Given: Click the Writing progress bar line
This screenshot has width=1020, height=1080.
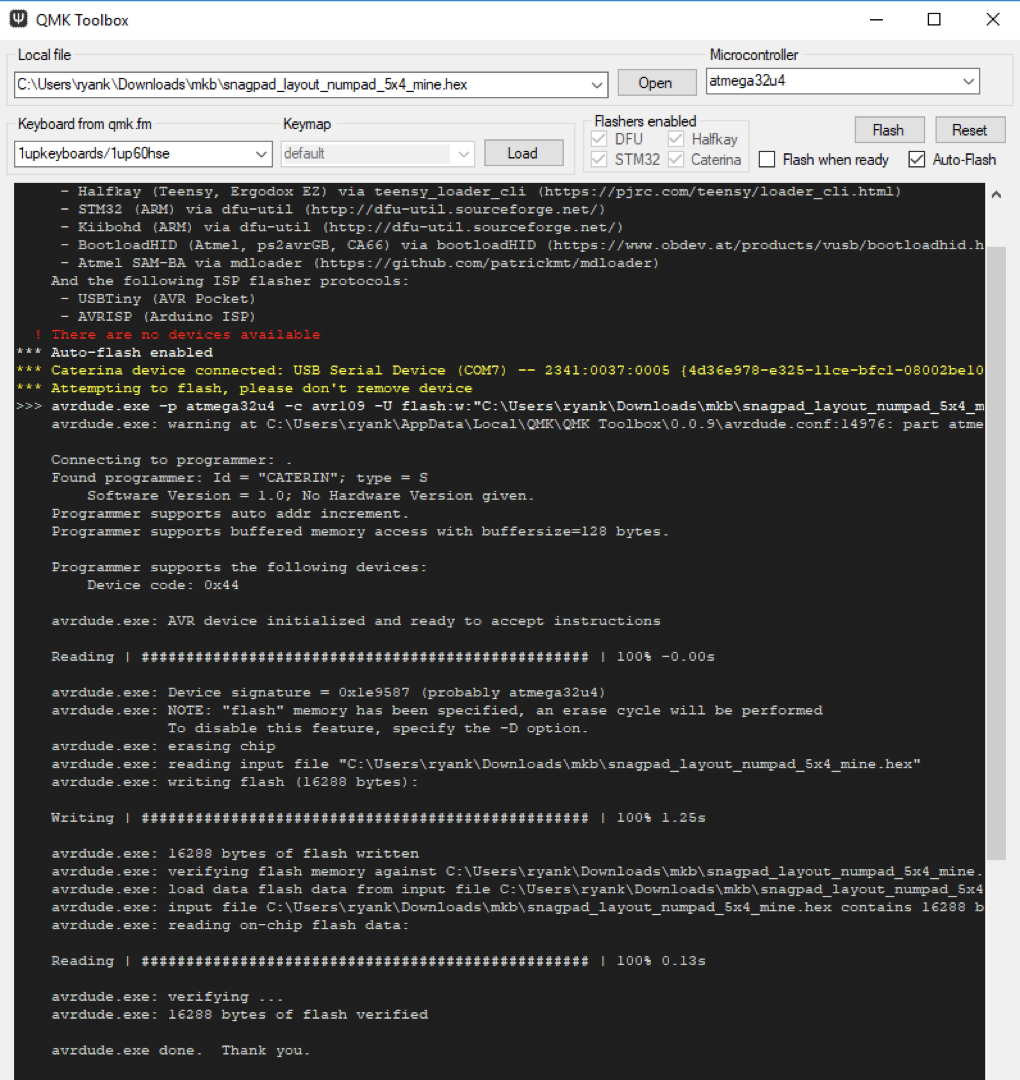Looking at the screenshot, I should [x=378, y=818].
